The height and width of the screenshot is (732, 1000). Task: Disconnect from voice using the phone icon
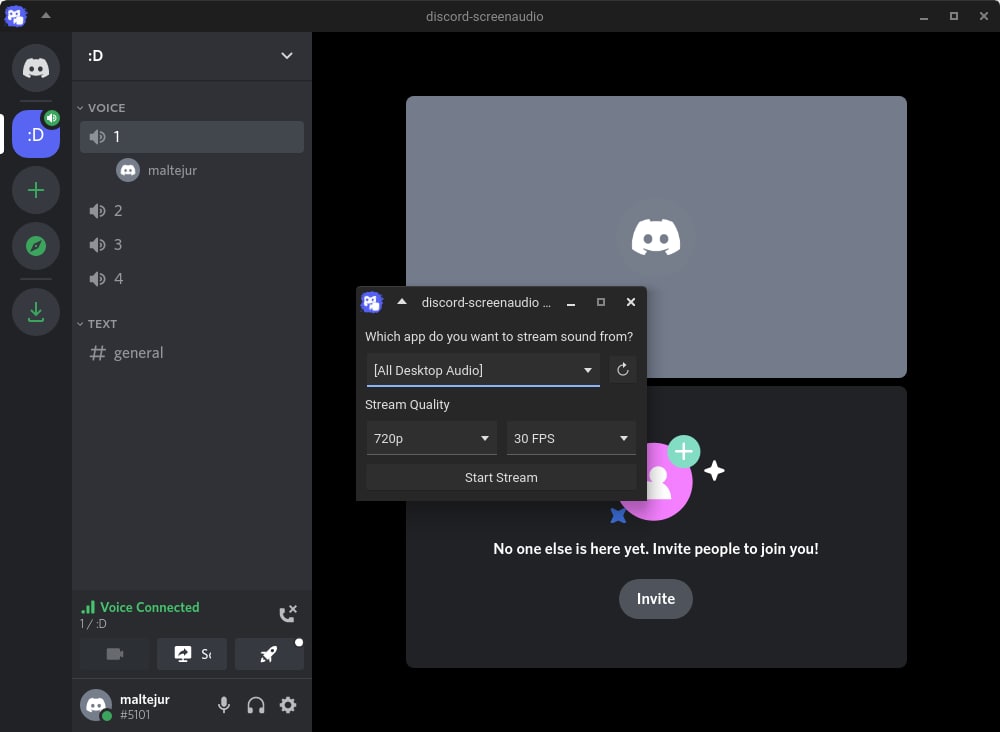pos(287,614)
